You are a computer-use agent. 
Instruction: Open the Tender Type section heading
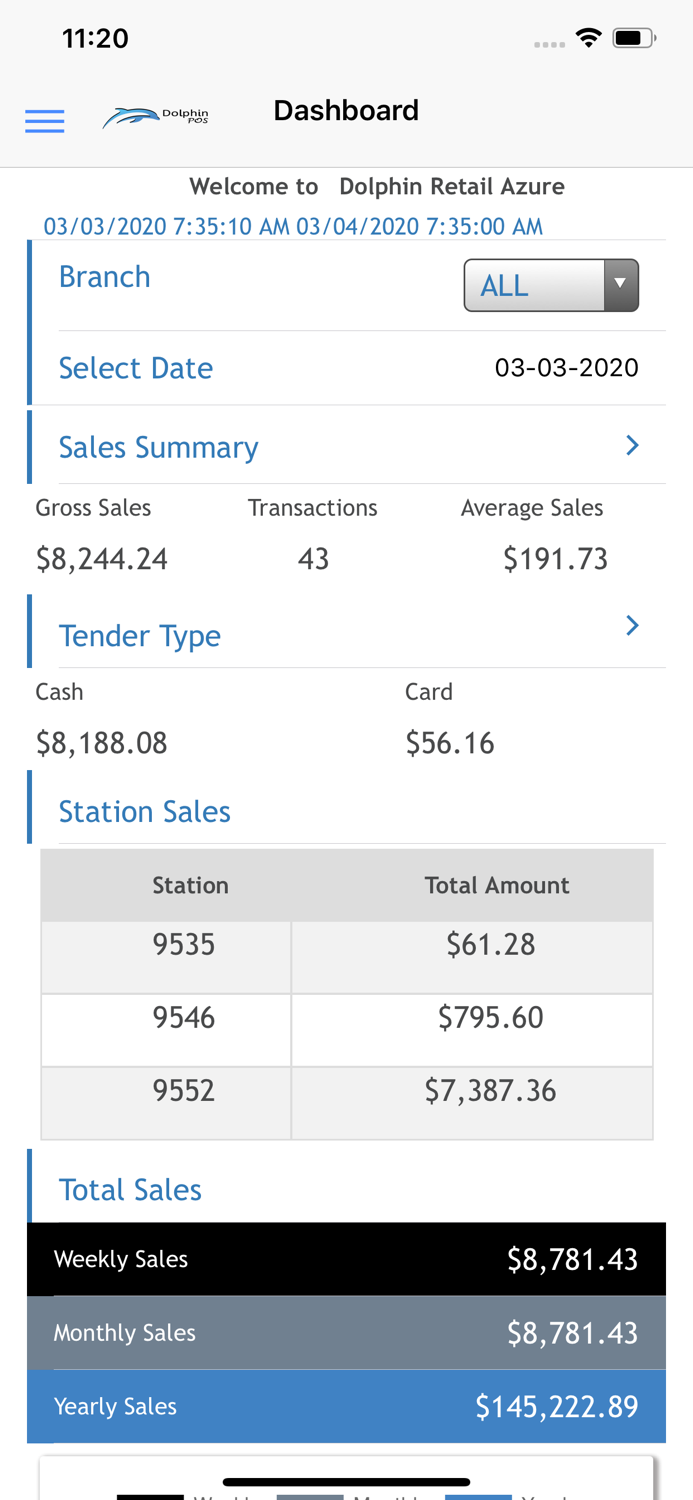140,636
